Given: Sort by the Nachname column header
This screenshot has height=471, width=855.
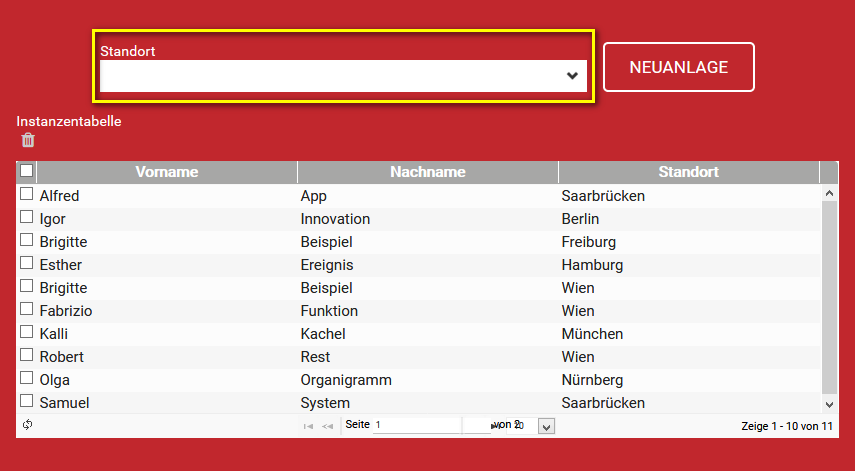Looking at the screenshot, I should point(428,172).
